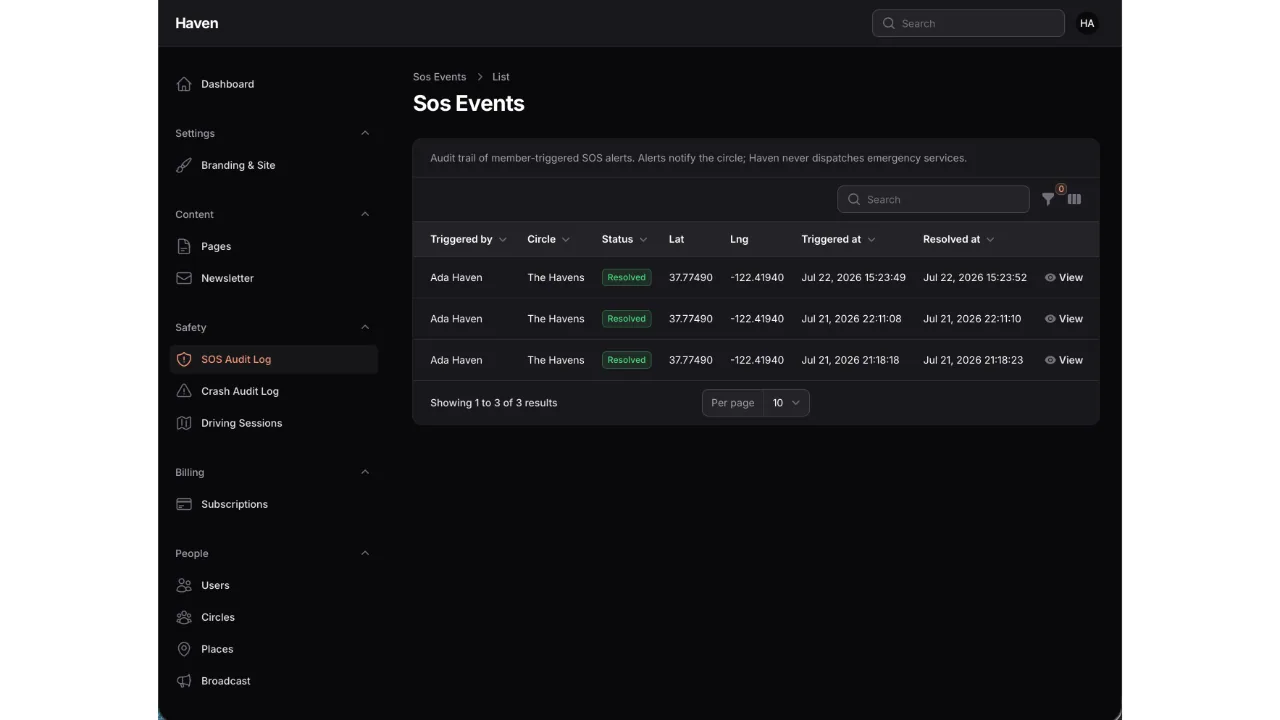View the Jul 21 21:18:18 SOS event
1280x720 pixels.
tap(1064, 360)
